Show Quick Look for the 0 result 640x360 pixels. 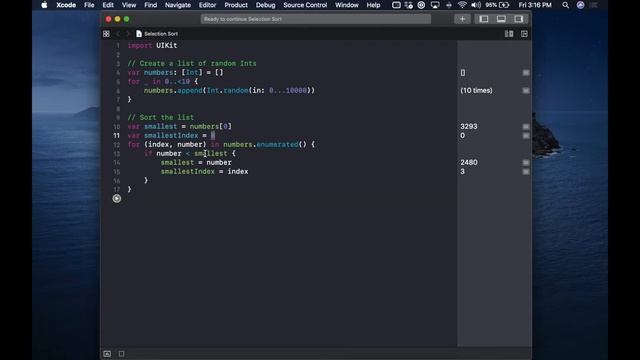coord(526,136)
